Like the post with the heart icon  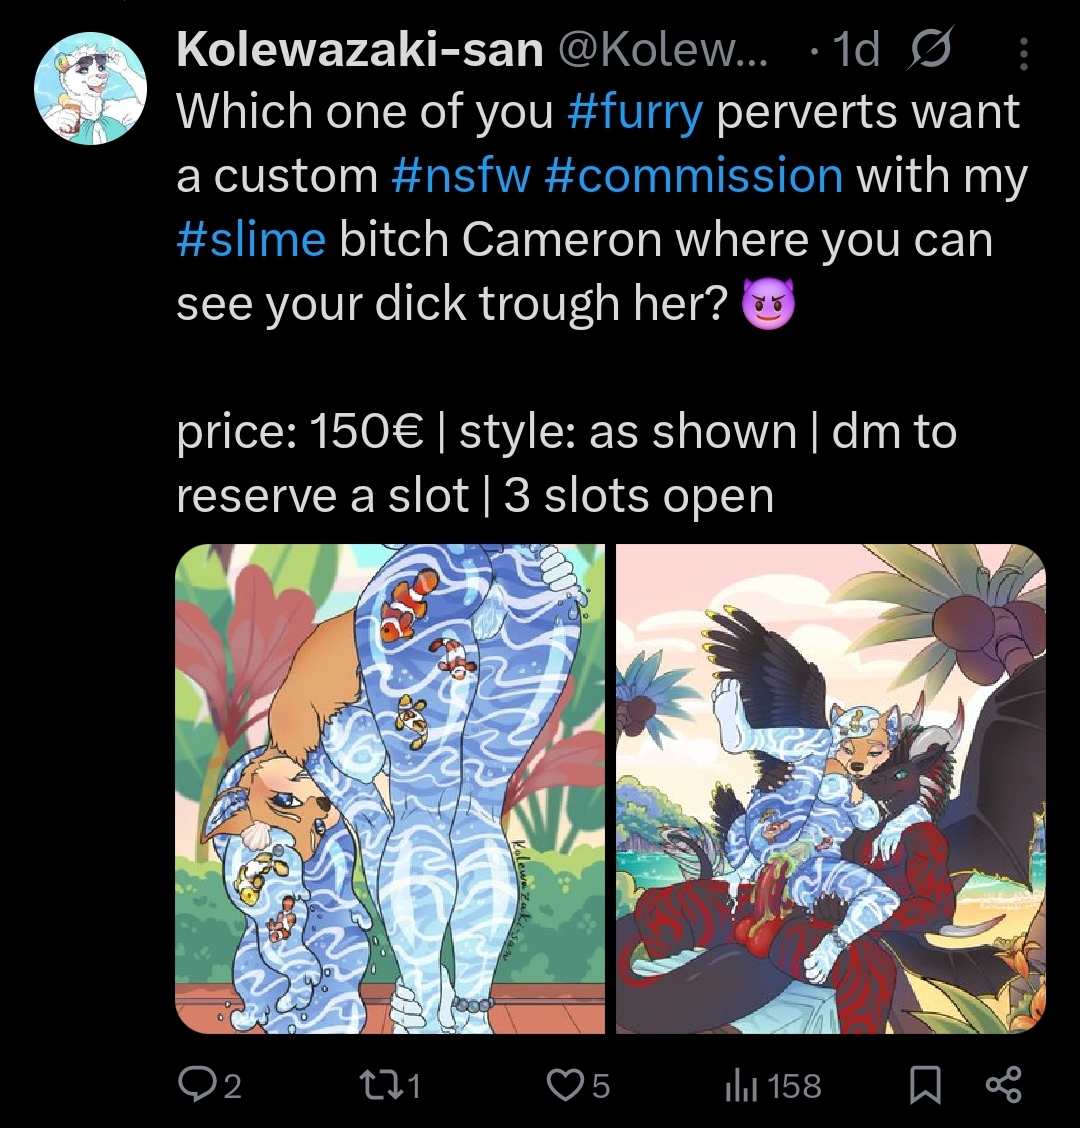coord(566,1086)
